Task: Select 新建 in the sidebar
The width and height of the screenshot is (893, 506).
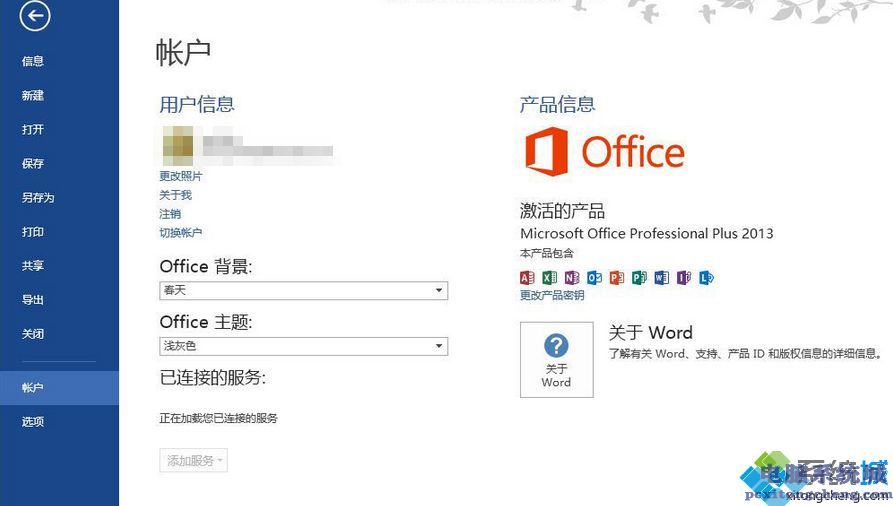Action: (33, 95)
